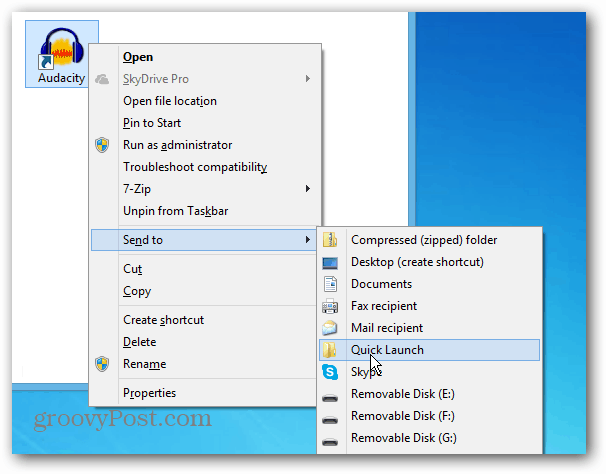Choose Delete from the context menu
The height and width of the screenshot is (474, 606).
point(204,342)
